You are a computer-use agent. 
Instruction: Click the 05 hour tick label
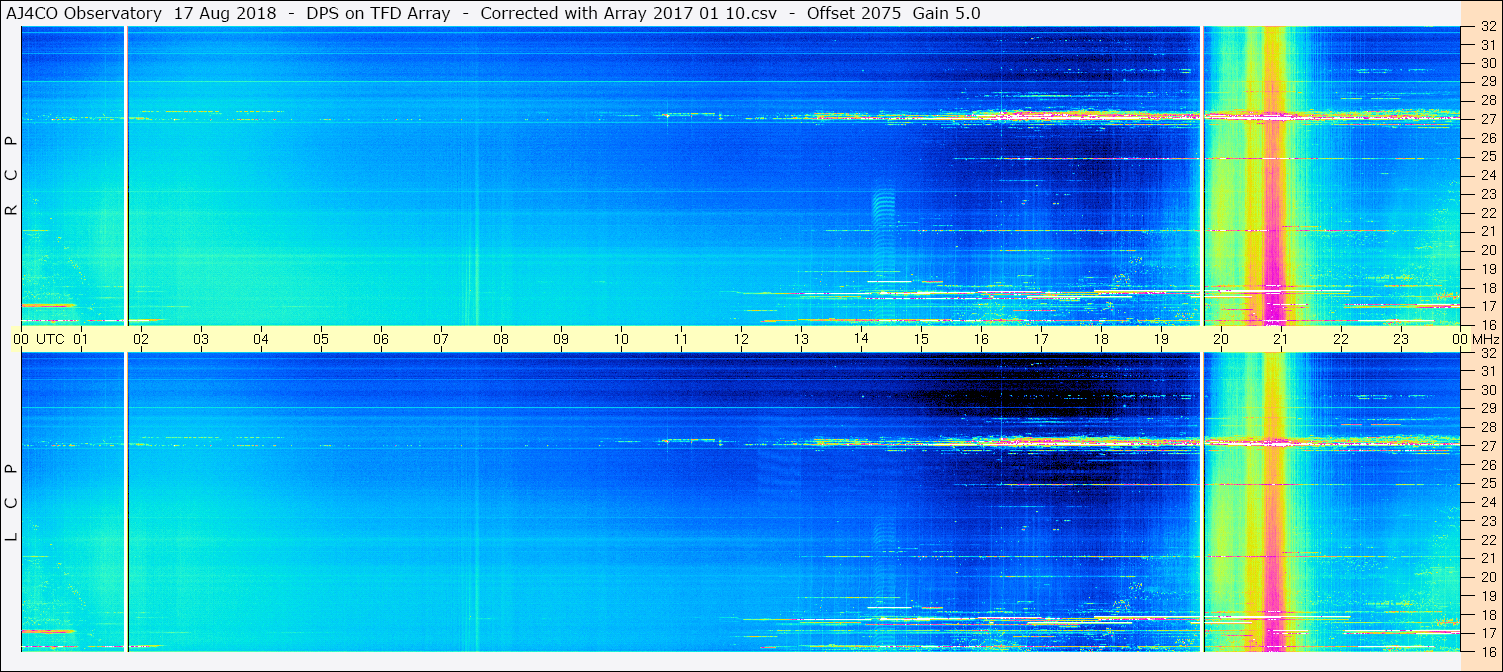(x=321, y=339)
